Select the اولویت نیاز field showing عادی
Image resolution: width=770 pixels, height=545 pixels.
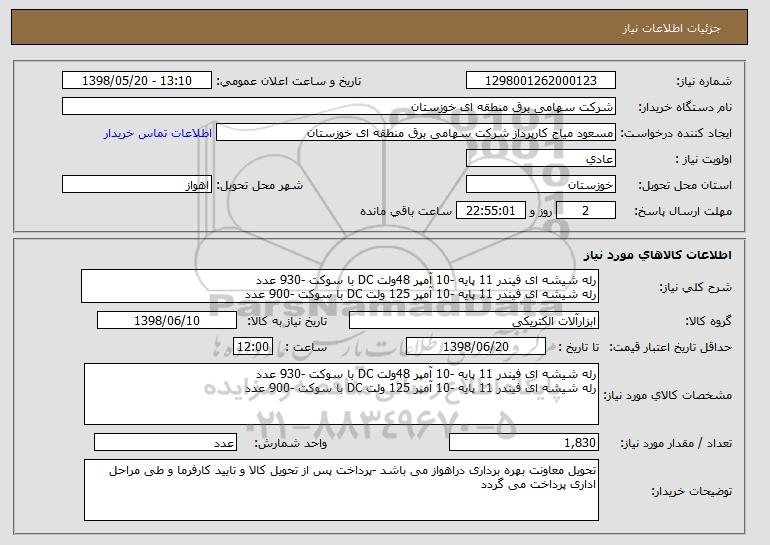541,159
